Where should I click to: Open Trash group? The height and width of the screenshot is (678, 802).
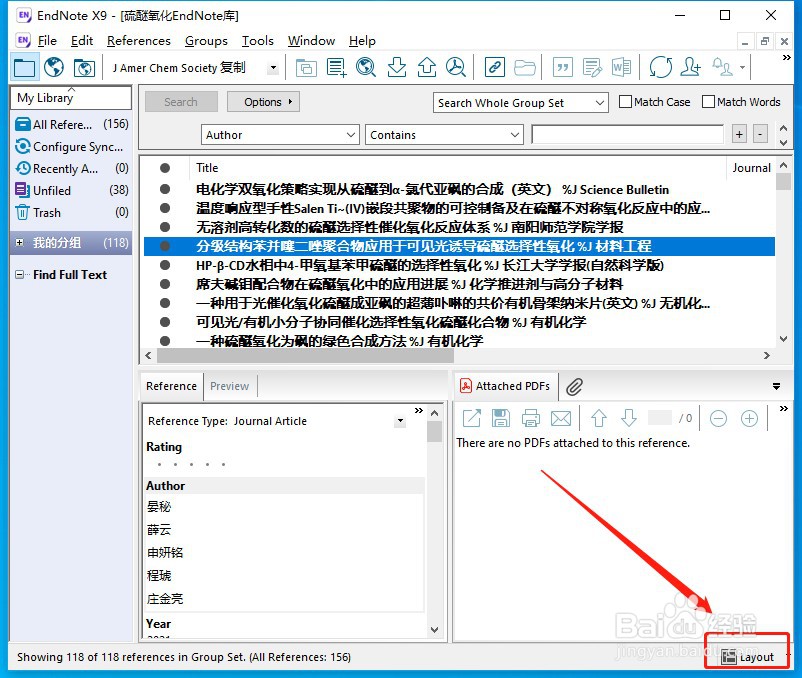72,212
